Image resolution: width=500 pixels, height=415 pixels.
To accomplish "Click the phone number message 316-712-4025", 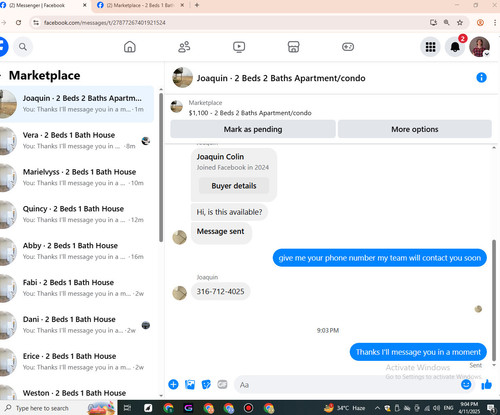I will (220, 291).
